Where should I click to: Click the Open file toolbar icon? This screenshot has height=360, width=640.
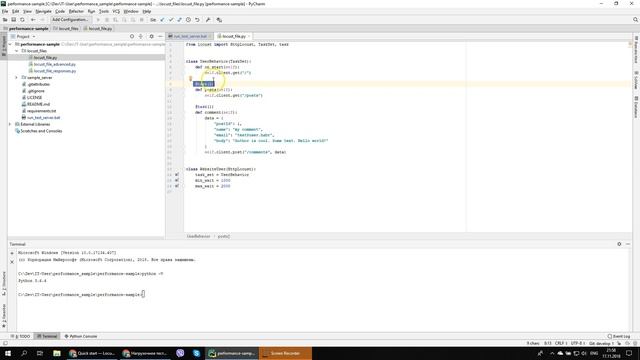pyautogui.click(x=5, y=20)
